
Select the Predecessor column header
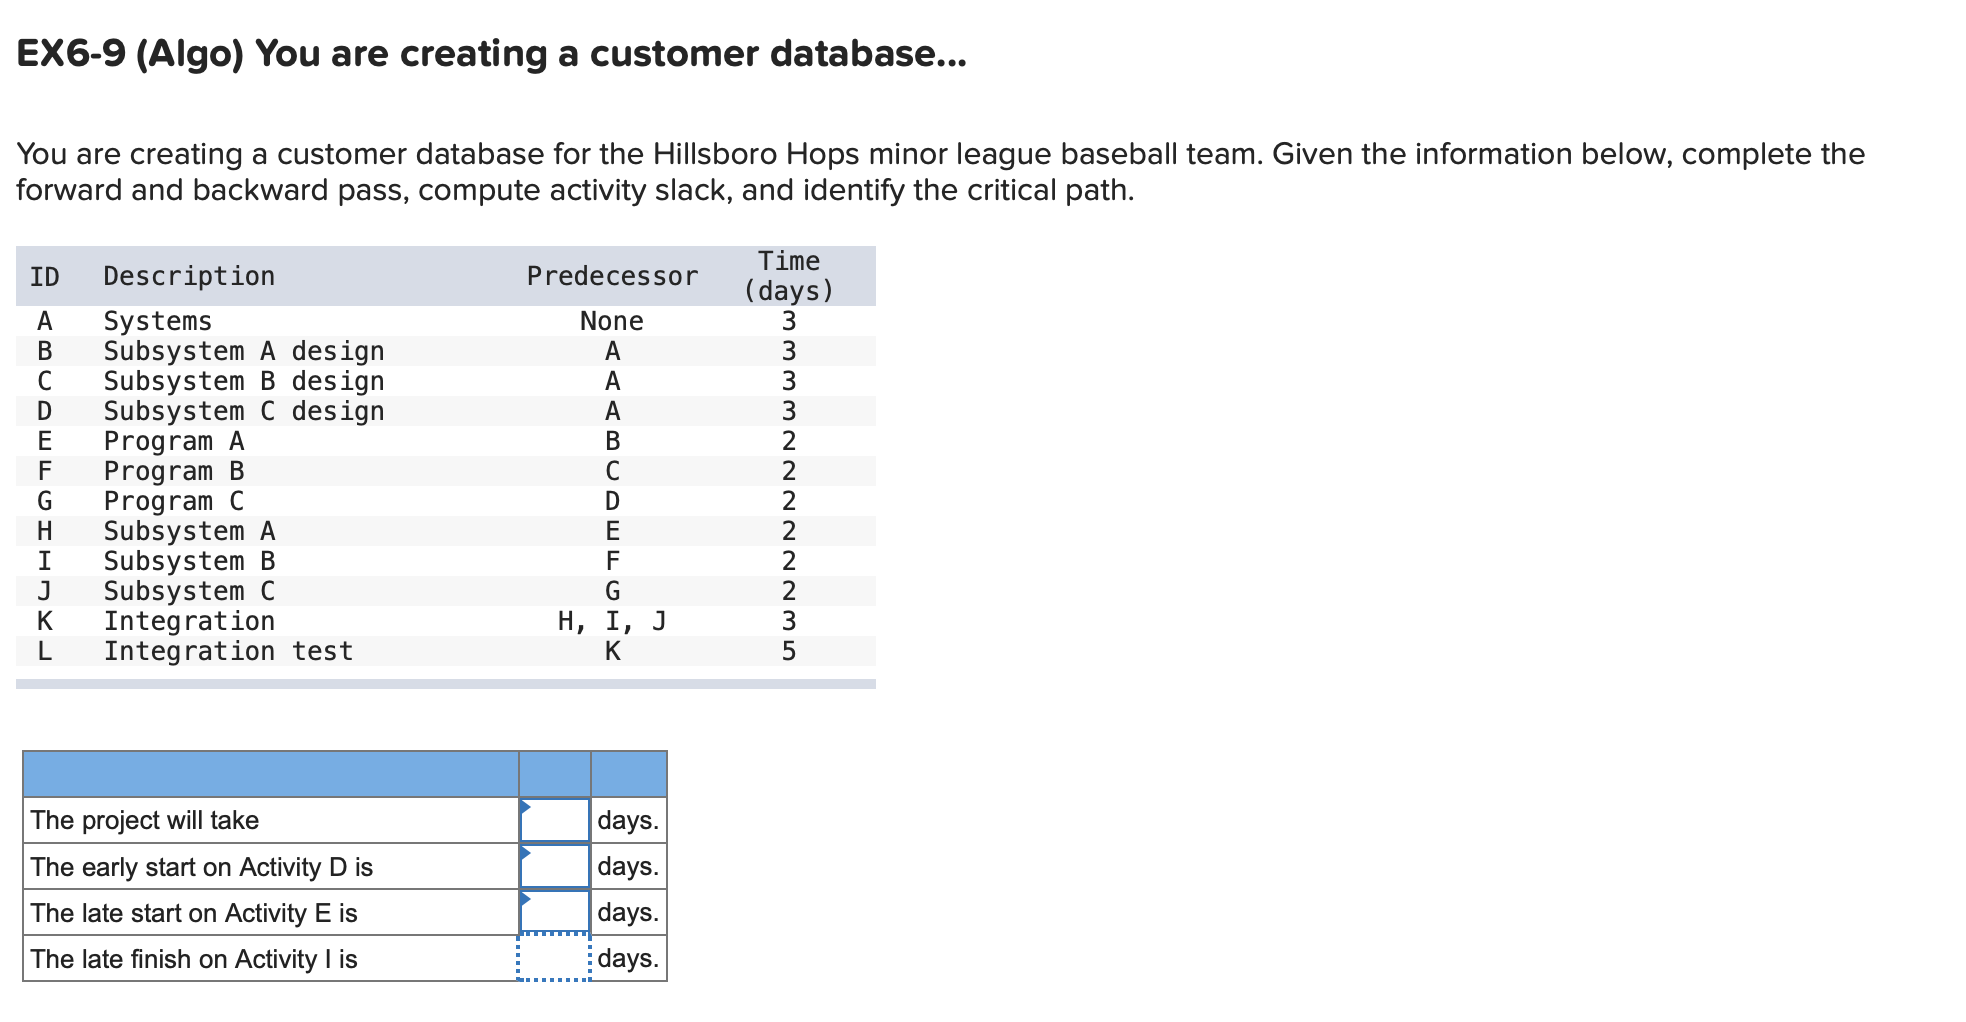click(x=613, y=276)
